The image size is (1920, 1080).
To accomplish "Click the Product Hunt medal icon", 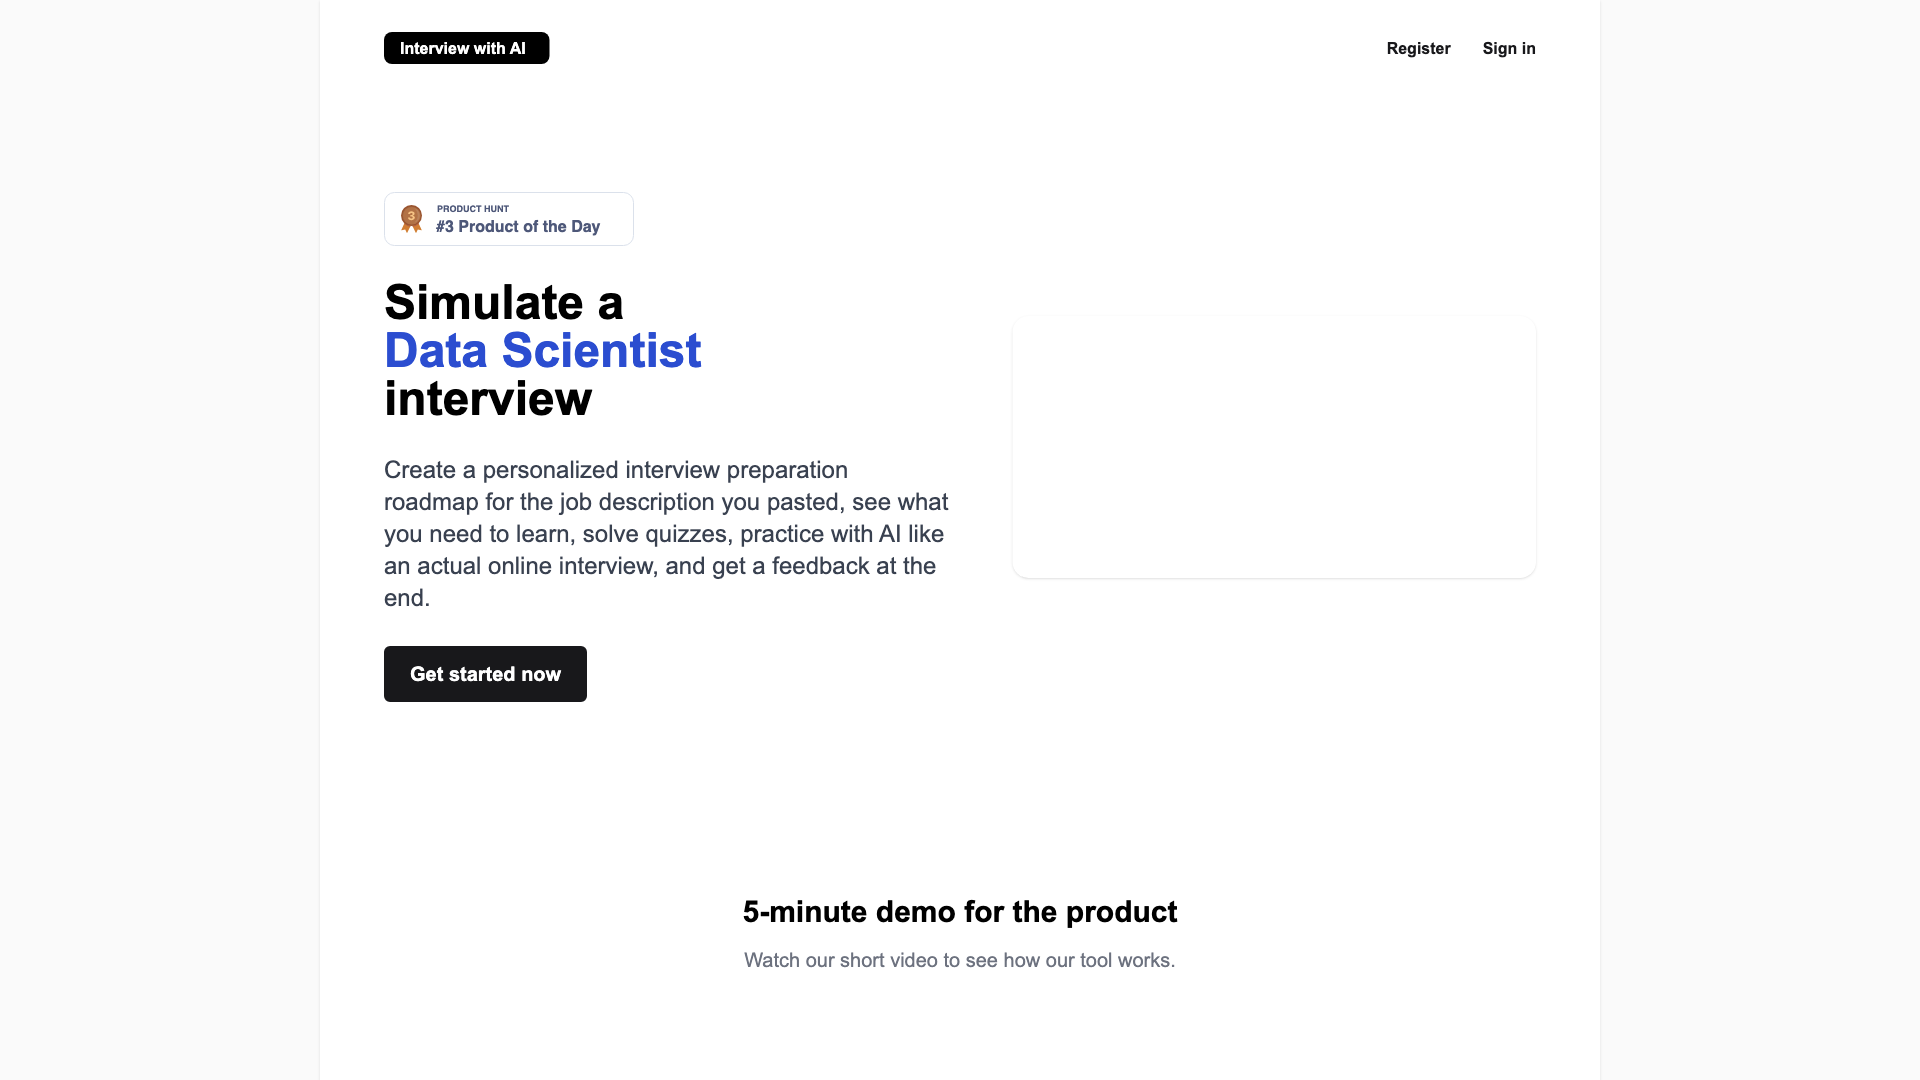I will [x=411, y=218].
